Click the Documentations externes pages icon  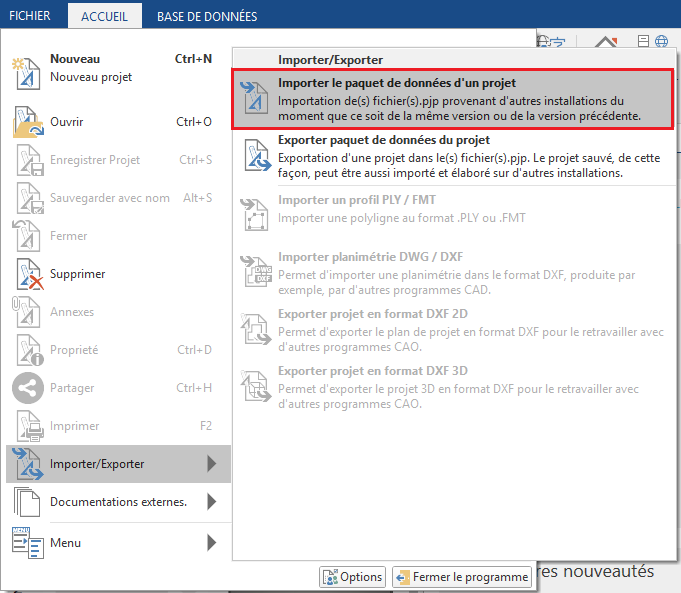coord(27,502)
